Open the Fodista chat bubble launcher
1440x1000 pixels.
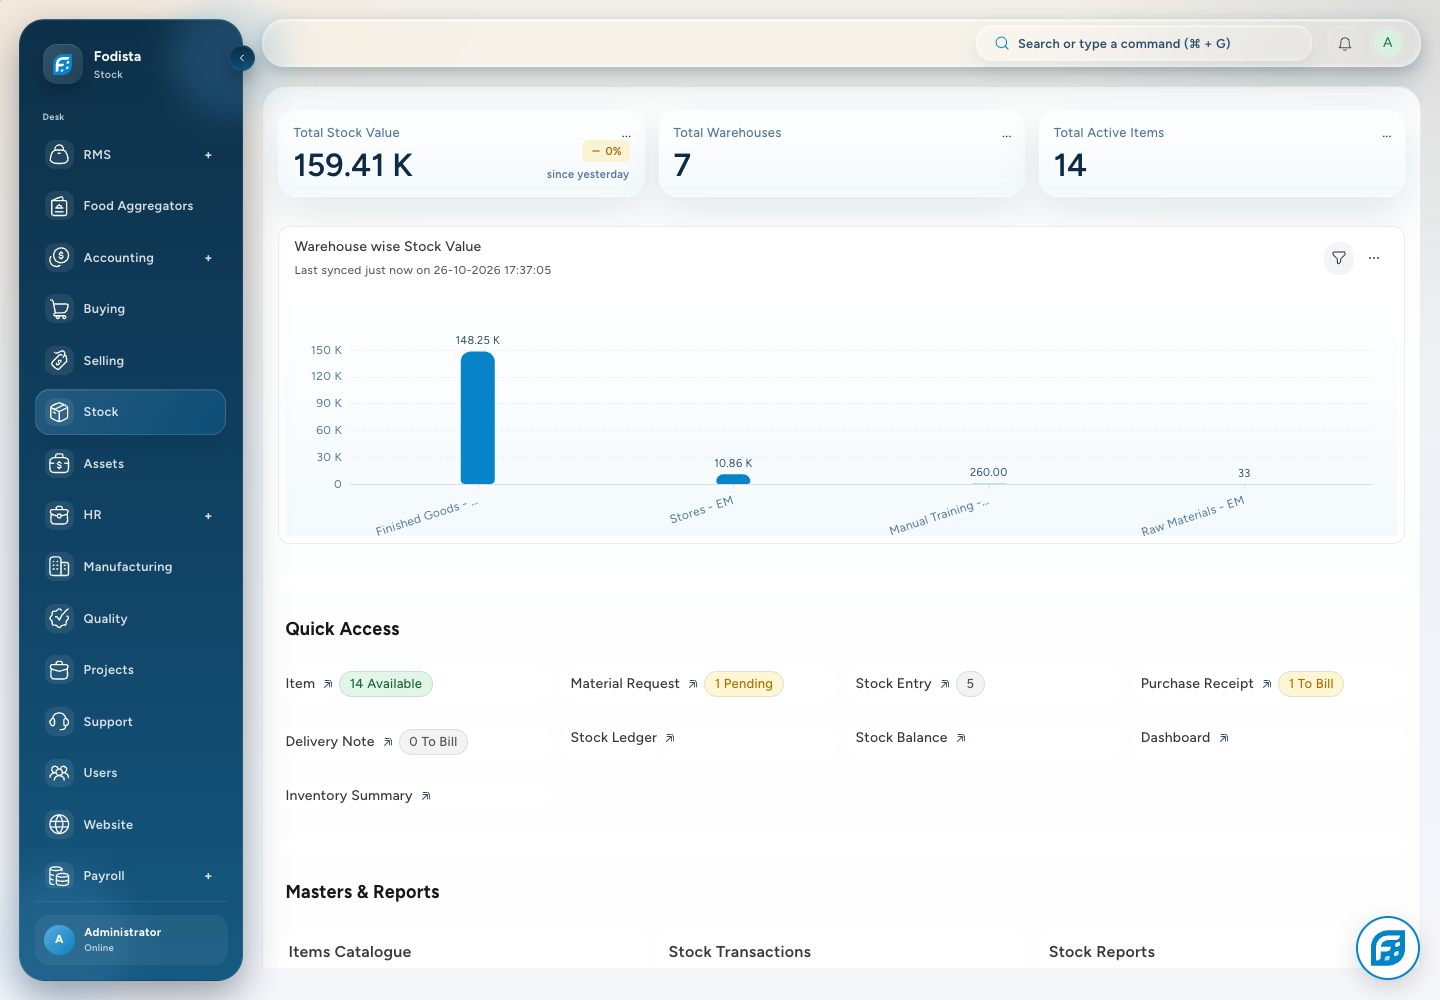pos(1388,948)
